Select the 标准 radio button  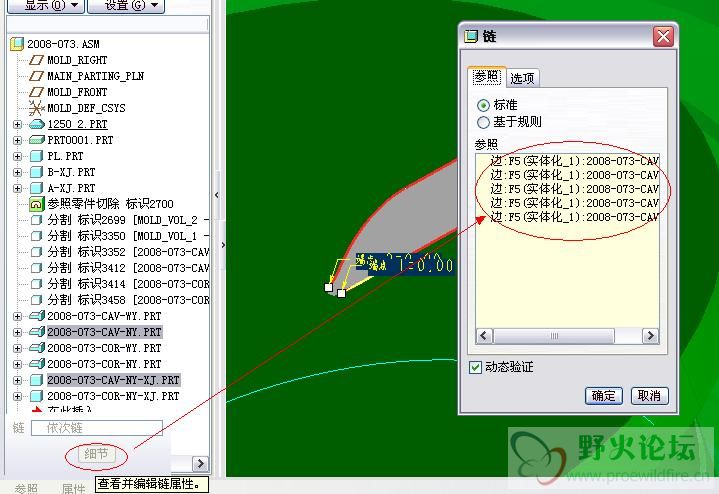point(483,105)
